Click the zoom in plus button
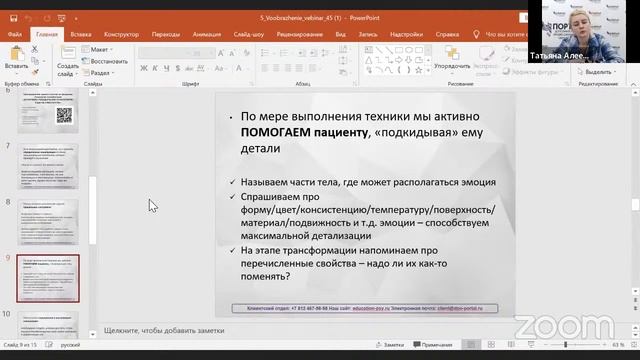 604,345
